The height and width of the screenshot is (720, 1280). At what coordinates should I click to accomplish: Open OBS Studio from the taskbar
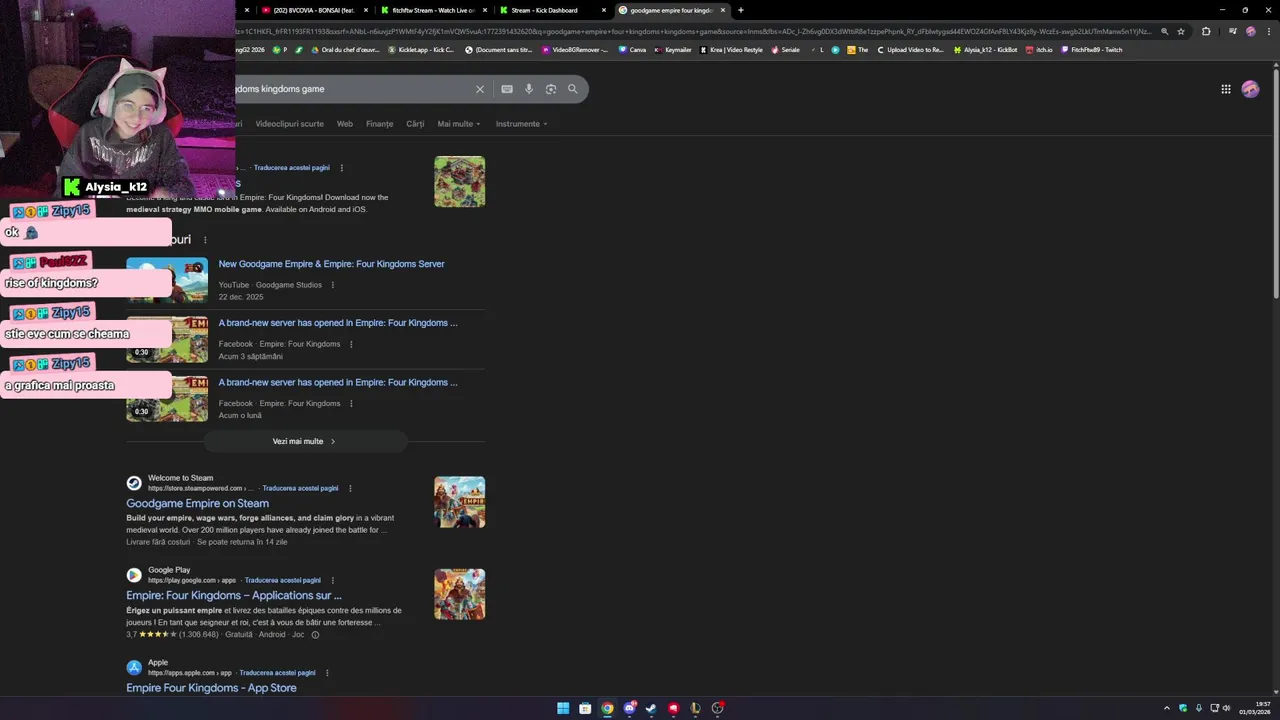click(x=717, y=708)
